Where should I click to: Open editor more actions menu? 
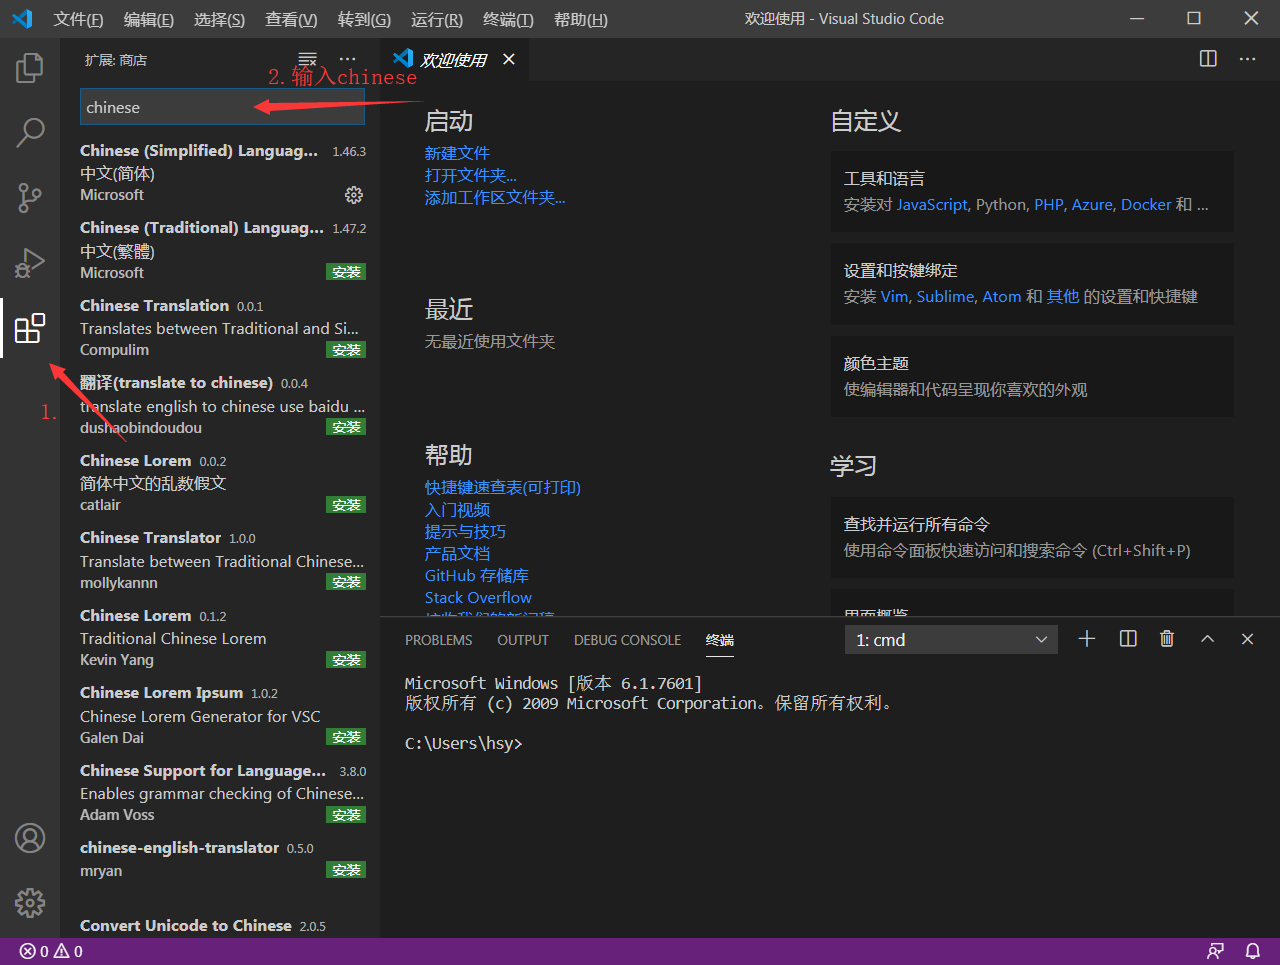click(1247, 59)
